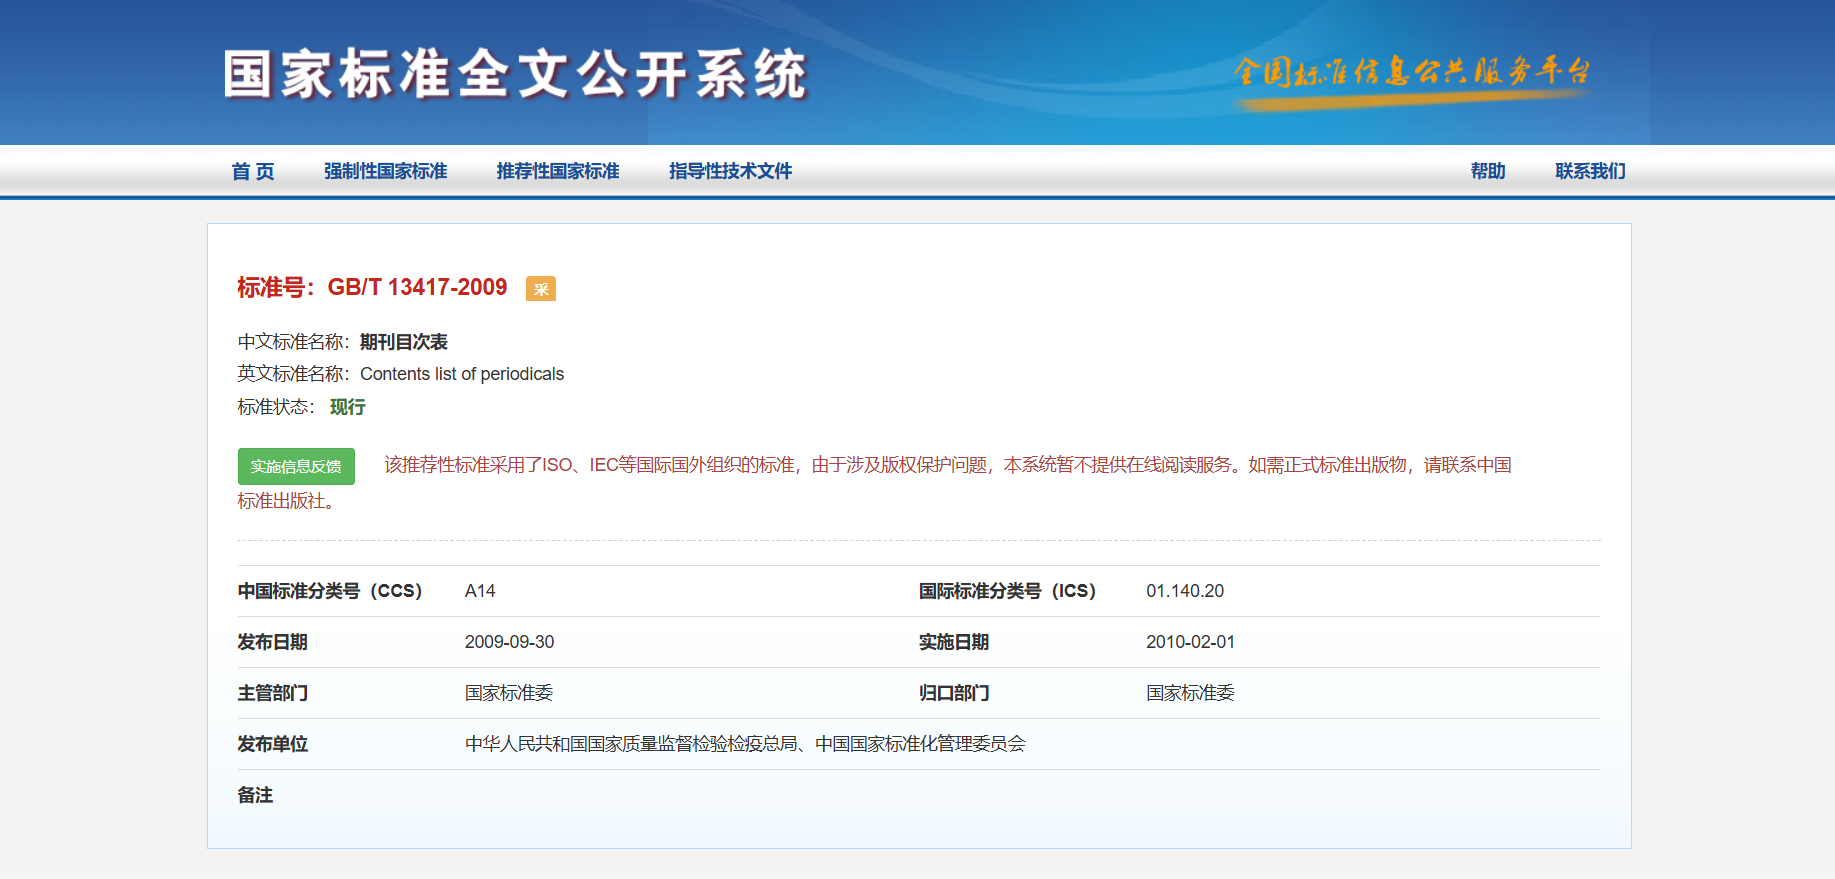Select 推荐性国家标准 in the navigation bar

(558, 171)
